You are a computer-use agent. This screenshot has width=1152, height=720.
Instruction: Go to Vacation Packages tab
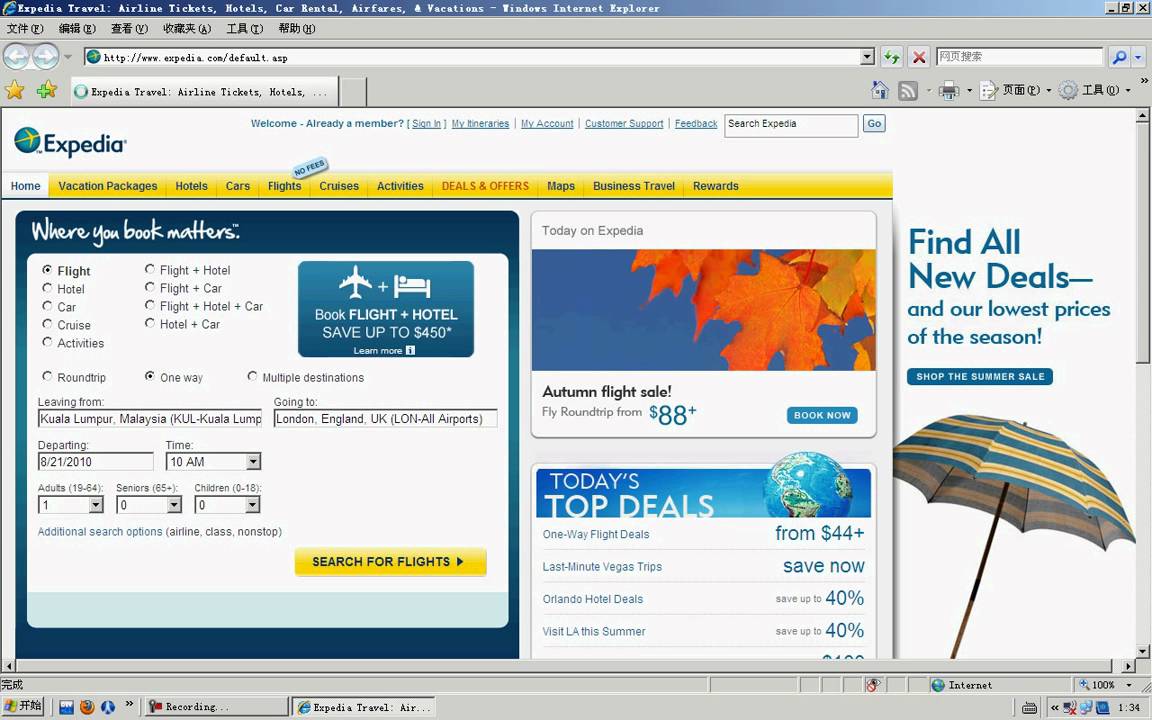(108, 186)
